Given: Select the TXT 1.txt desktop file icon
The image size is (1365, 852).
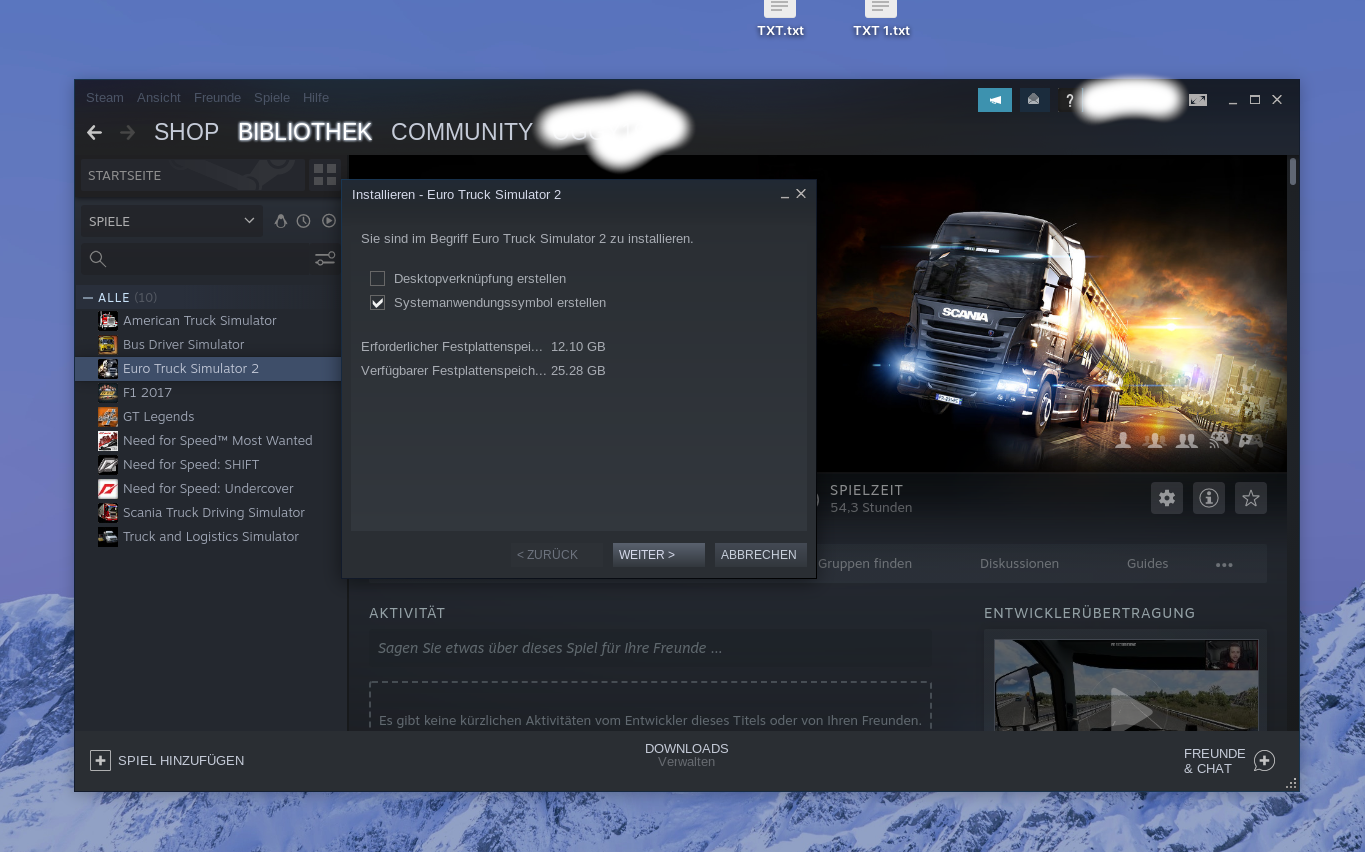Looking at the screenshot, I should [x=881, y=8].
